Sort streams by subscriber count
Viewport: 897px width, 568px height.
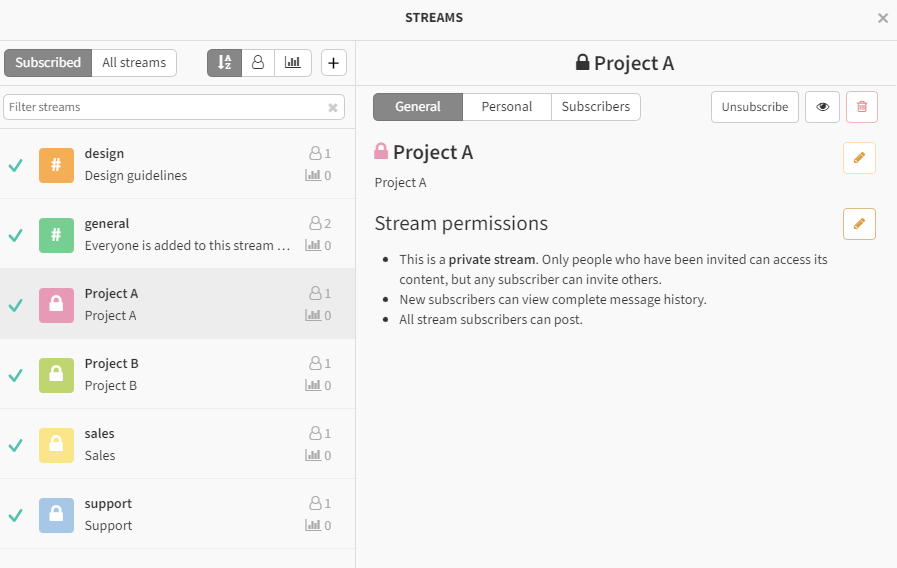[258, 62]
